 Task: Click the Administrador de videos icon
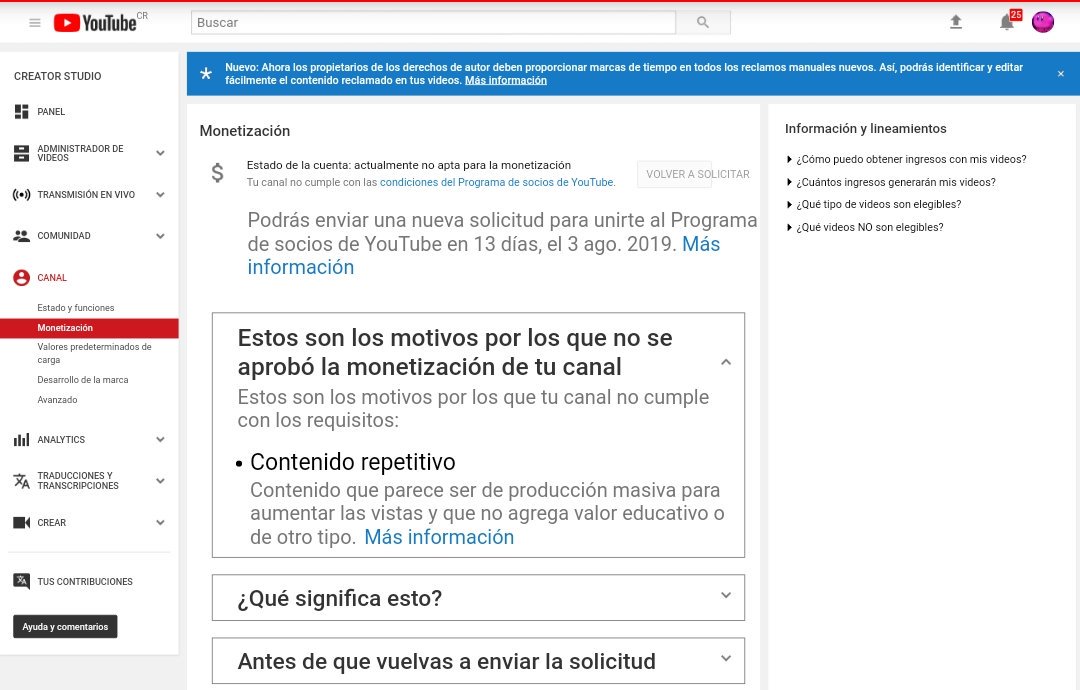pos(21,153)
